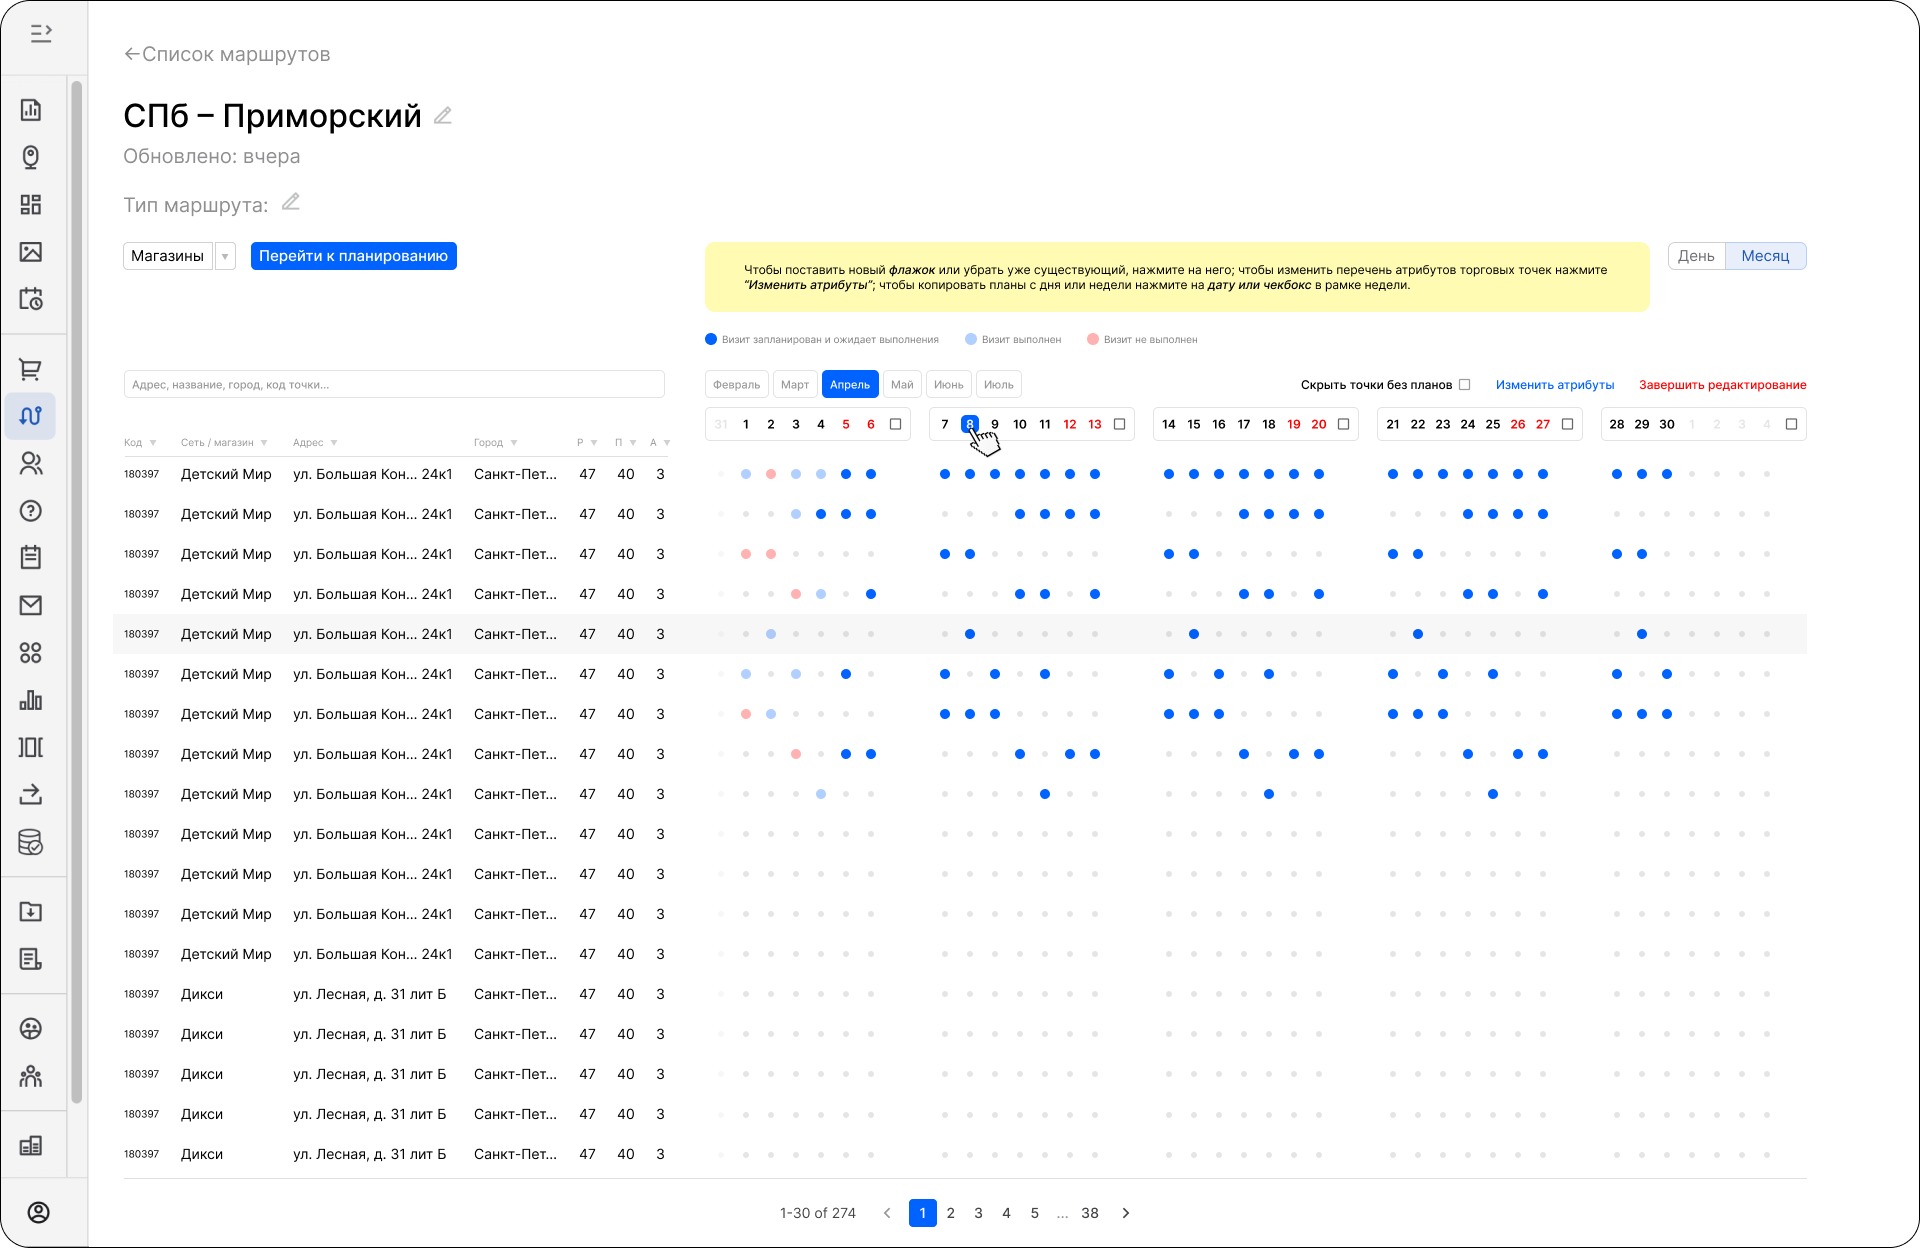Enable Скрыть точки без планов checkbox
1920x1248 pixels.
tap(1465, 385)
